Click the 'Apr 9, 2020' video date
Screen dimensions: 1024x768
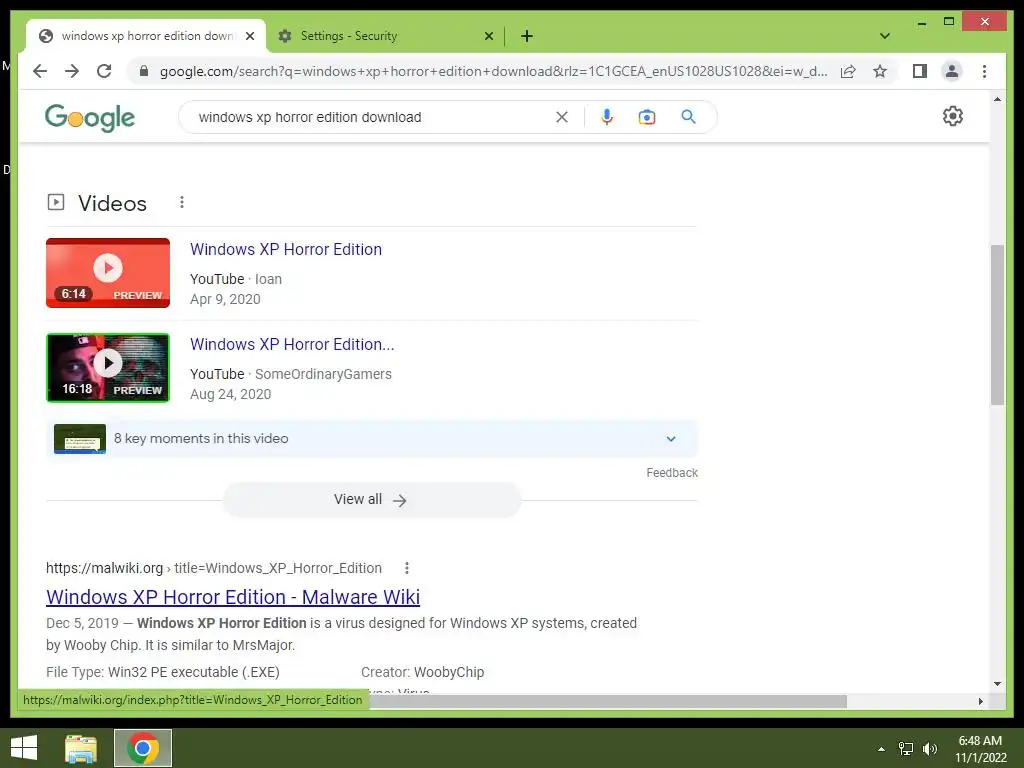[225, 299]
